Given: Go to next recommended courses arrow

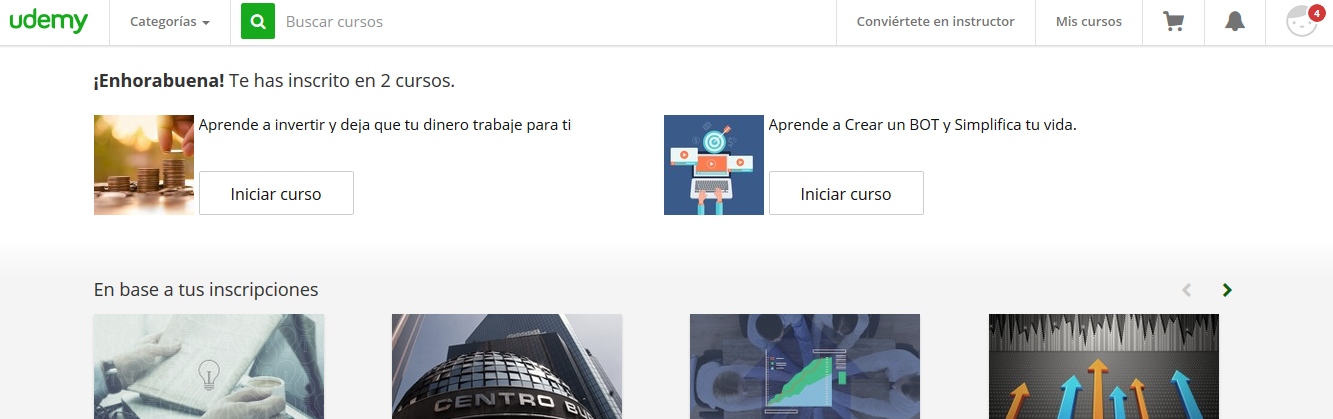Looking at the screenshot, I should (1227, 290).
